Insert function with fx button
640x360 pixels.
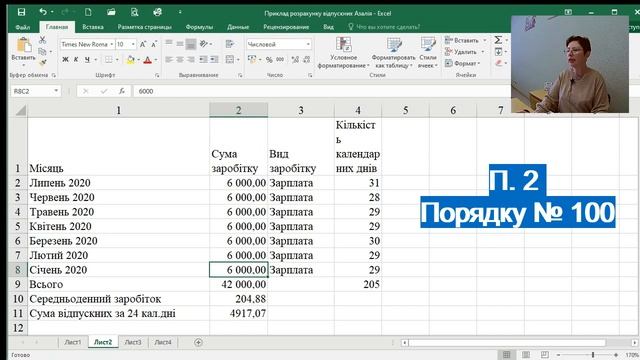122,91
